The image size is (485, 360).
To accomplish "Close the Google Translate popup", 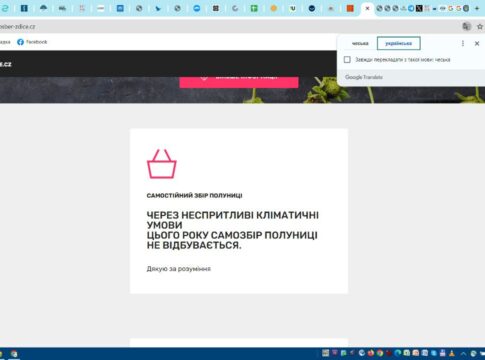I will point(477,43).
